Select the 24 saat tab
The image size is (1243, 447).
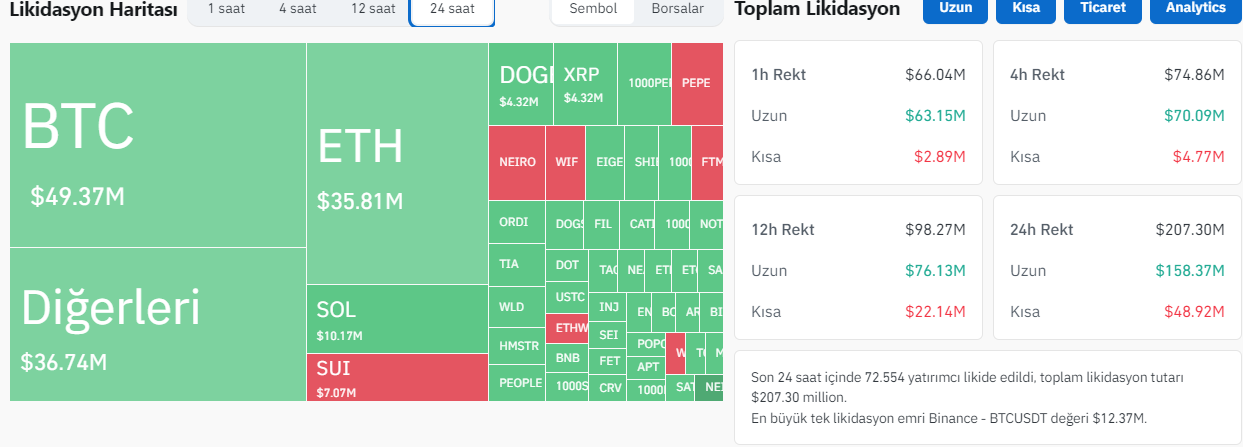452,9
